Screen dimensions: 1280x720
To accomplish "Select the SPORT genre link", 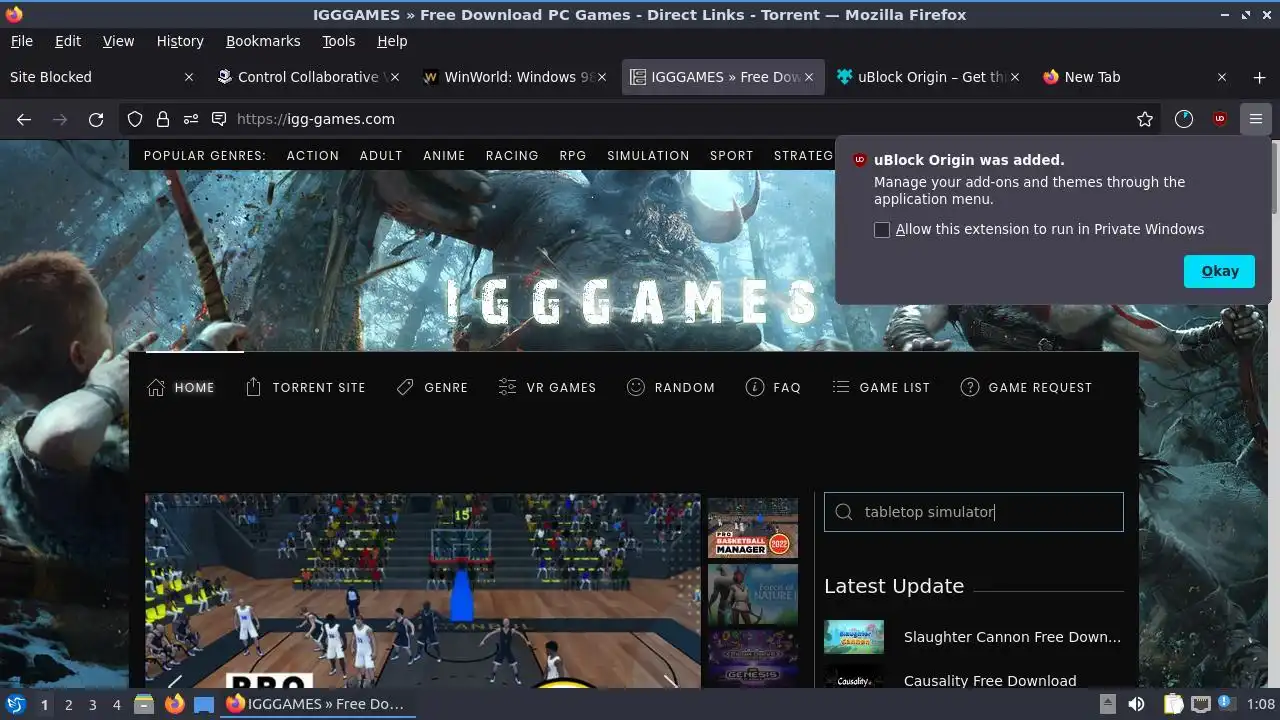I will coord(732,156).
